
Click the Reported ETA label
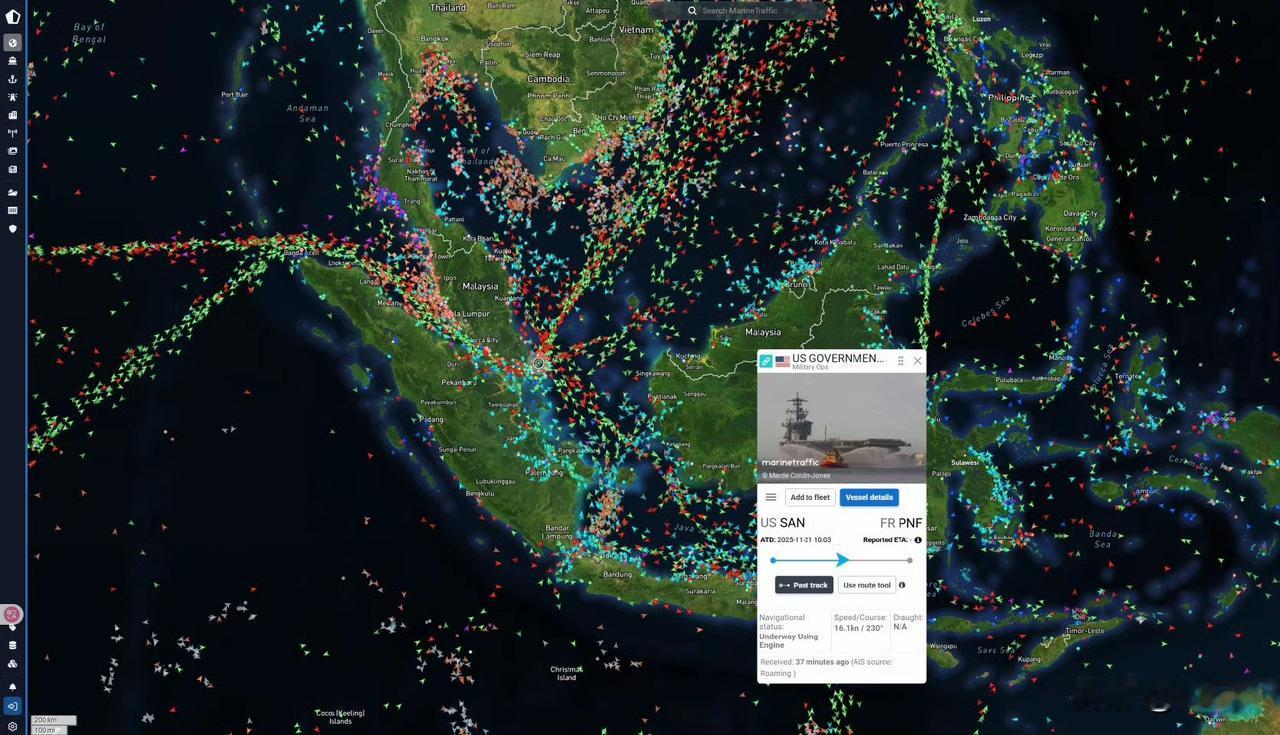[x=886, y=540]
